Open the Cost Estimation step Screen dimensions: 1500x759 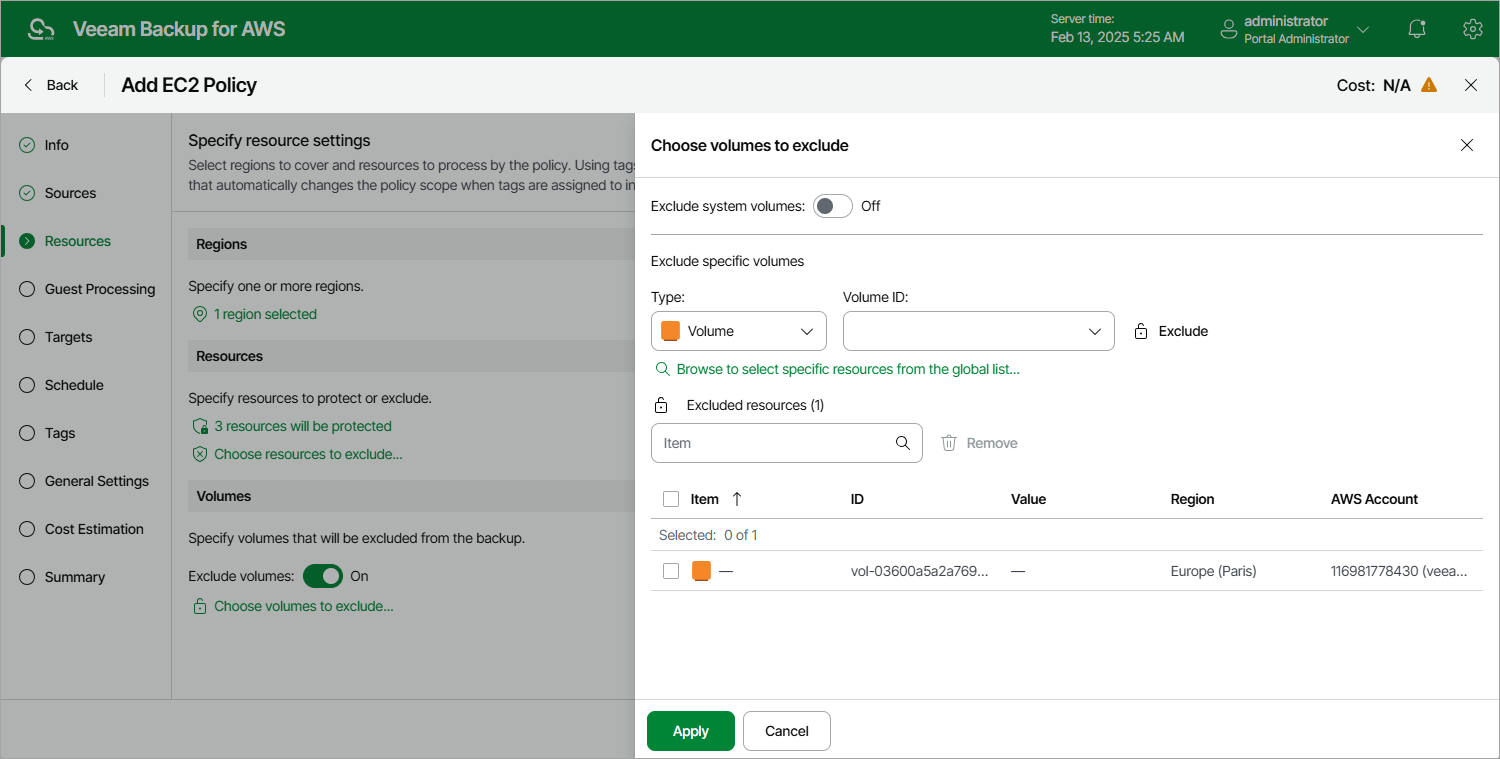click(x=94, y=529)
